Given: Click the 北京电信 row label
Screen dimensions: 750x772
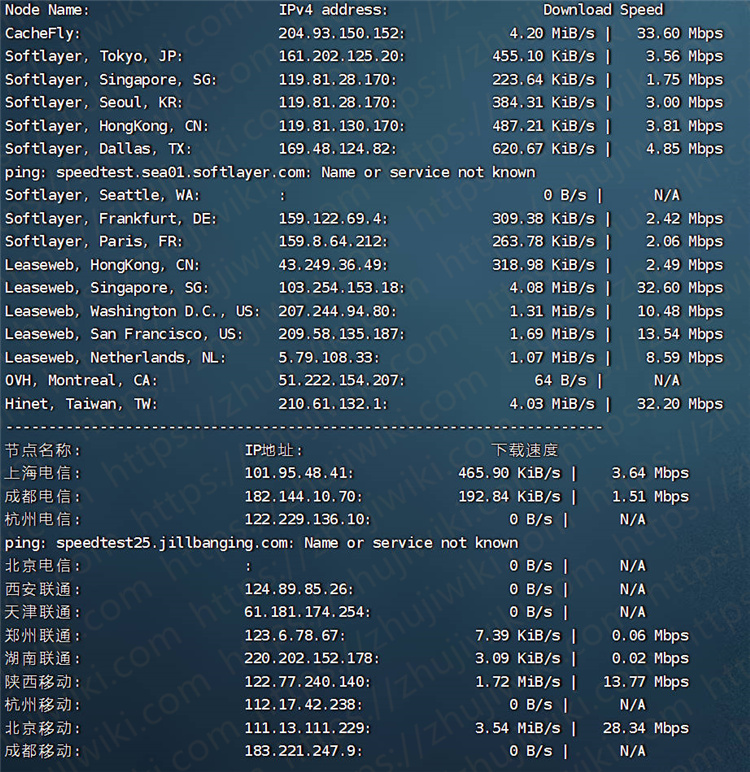Looking at the screenshot, I should coord(42,566).
